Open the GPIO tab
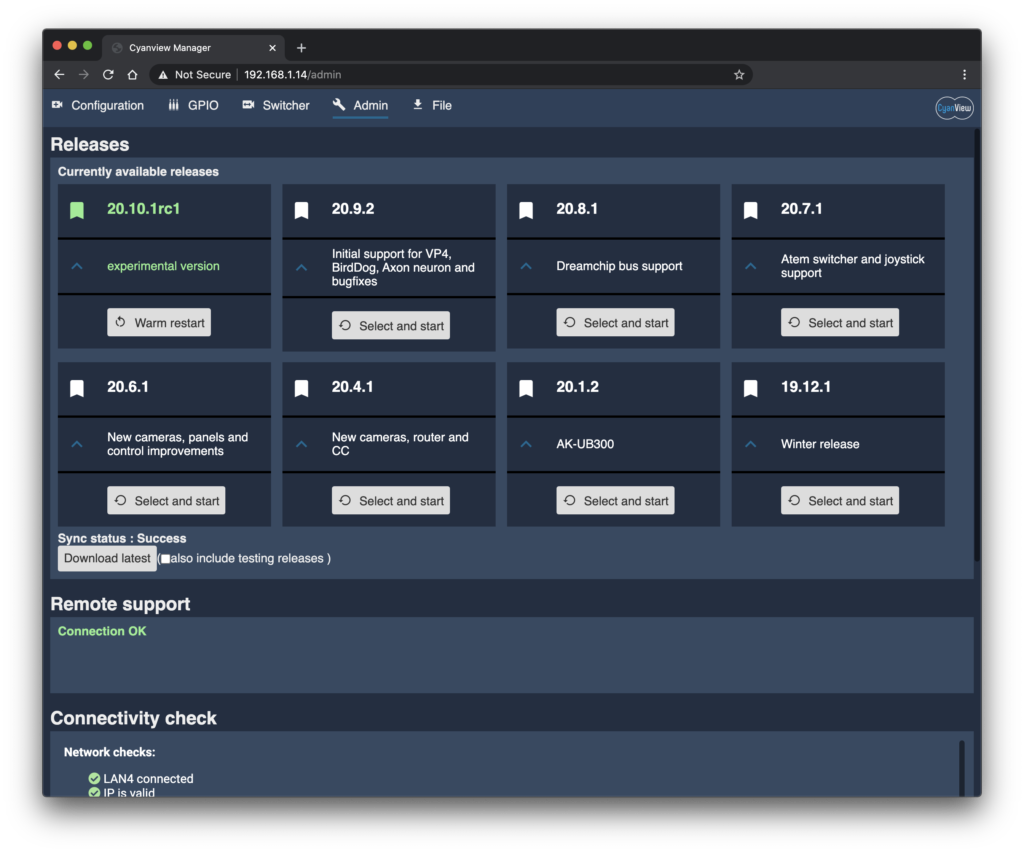This screenshot has height=853, width=1024. pyautogui.click(x=193, y=105)
